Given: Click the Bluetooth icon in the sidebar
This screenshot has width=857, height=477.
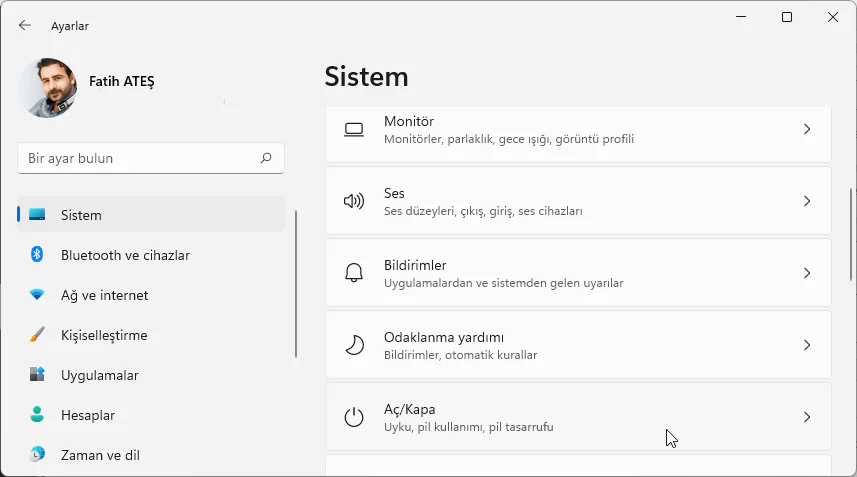Looking at the screenshot, I should [37, 255].
